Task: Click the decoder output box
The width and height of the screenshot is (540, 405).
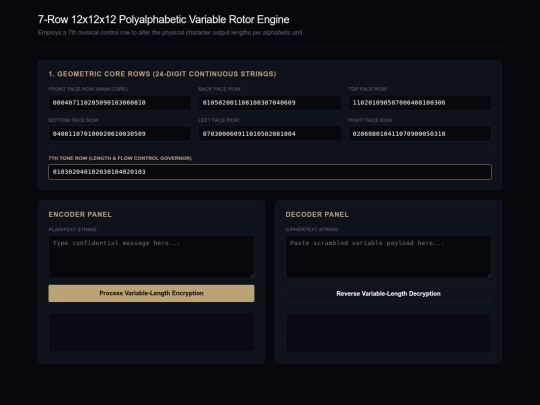Action: pyautogui.click(x=388, y=333)
